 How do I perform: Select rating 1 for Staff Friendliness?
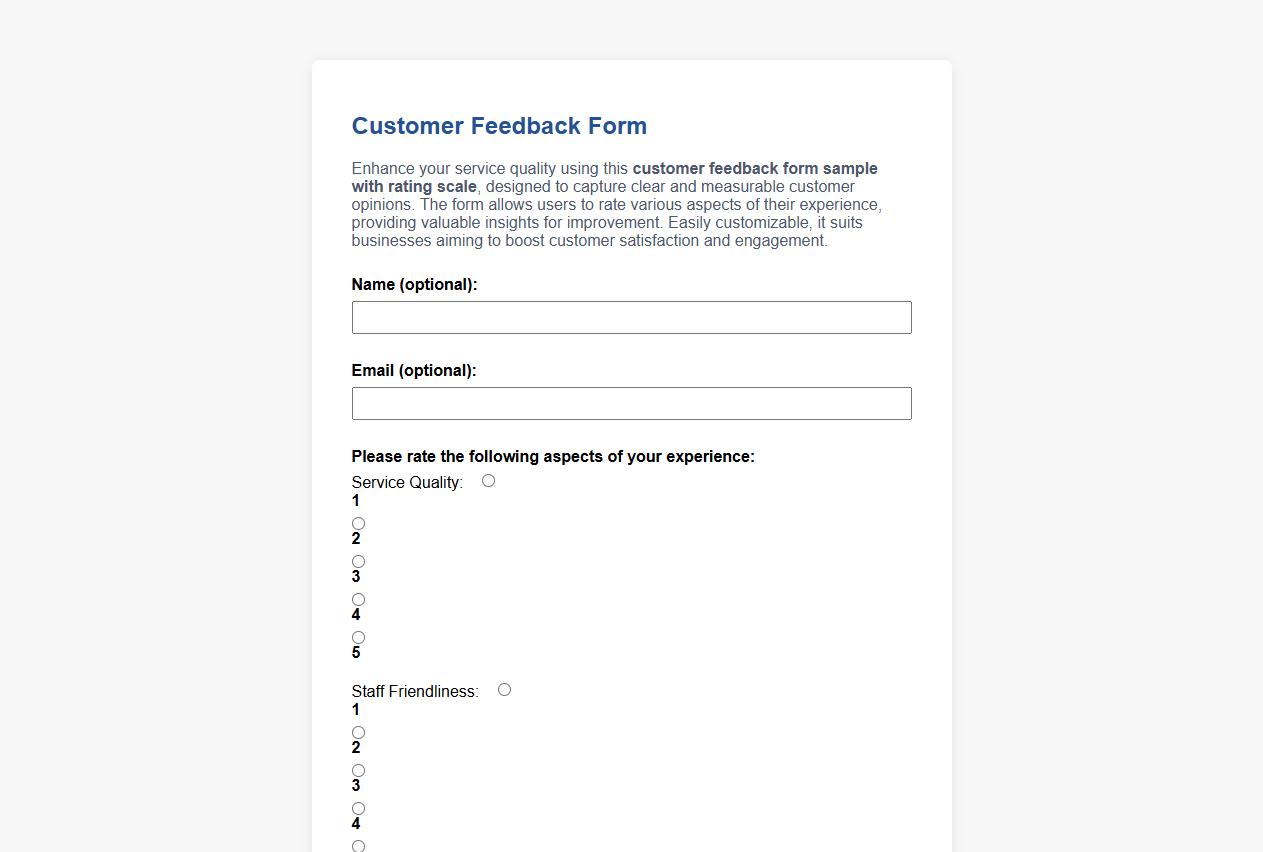pos(504,689)
